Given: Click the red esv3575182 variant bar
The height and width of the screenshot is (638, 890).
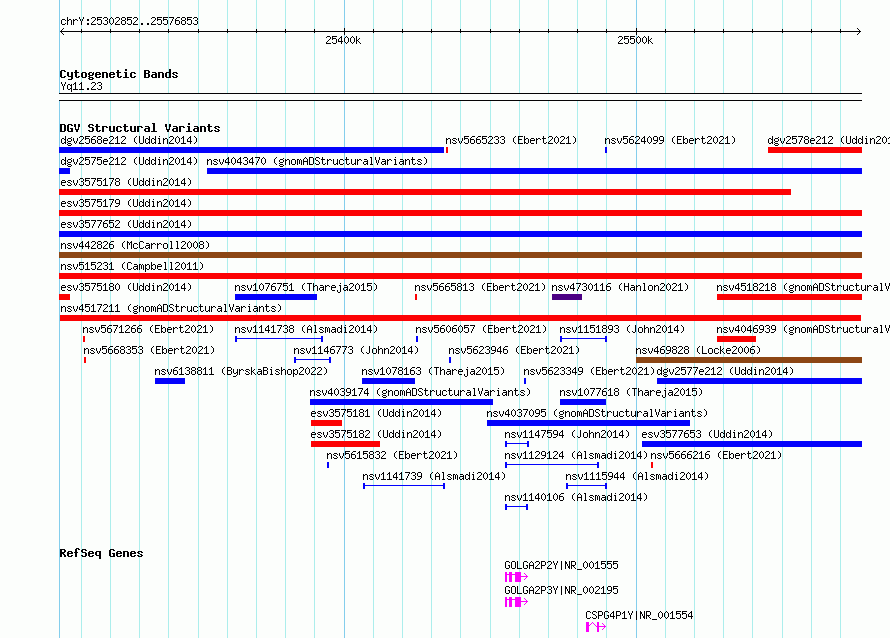Looking at the screenshot, I should coord(345,444).
